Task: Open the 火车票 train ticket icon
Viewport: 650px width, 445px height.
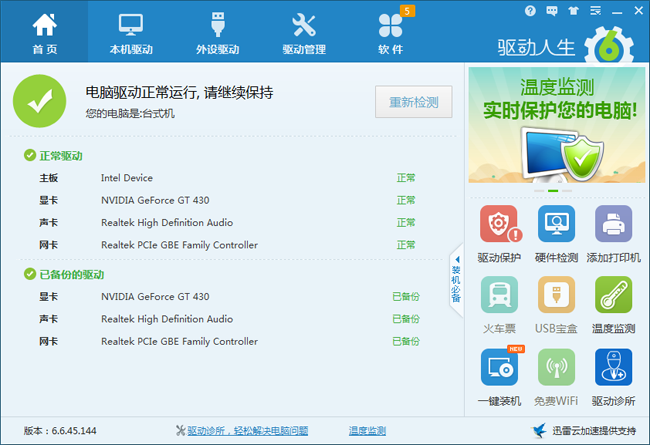Action: click(499, 296)
